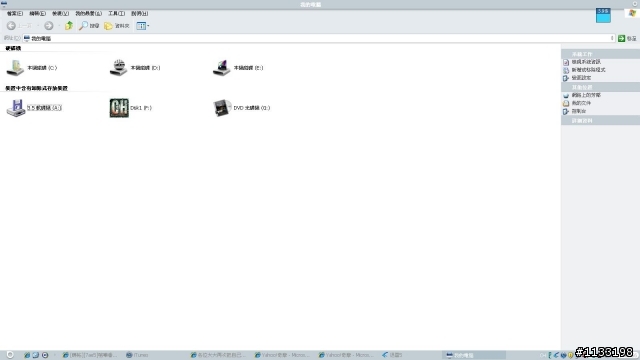This screenshot has width=640, height=360.
Task: Open the File (F) menu
Action: [x=15, y=13]
